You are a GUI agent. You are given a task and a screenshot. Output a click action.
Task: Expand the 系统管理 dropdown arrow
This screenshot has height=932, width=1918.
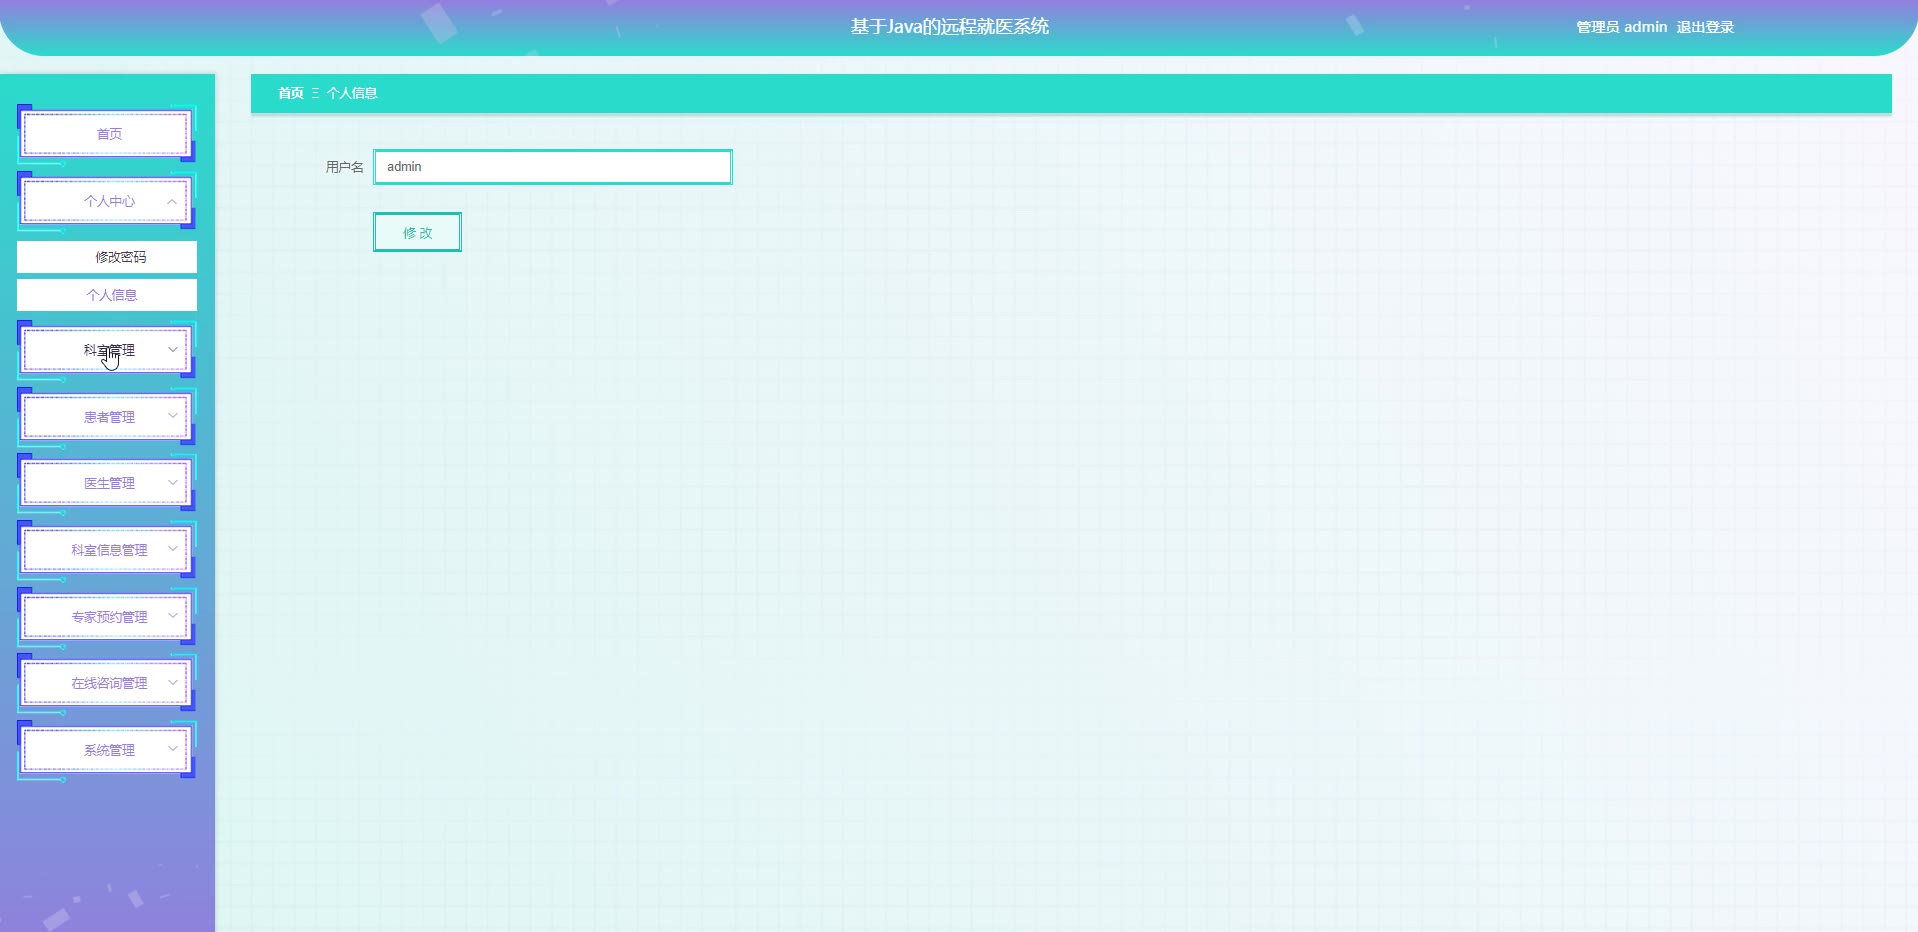tap(172, 749)
